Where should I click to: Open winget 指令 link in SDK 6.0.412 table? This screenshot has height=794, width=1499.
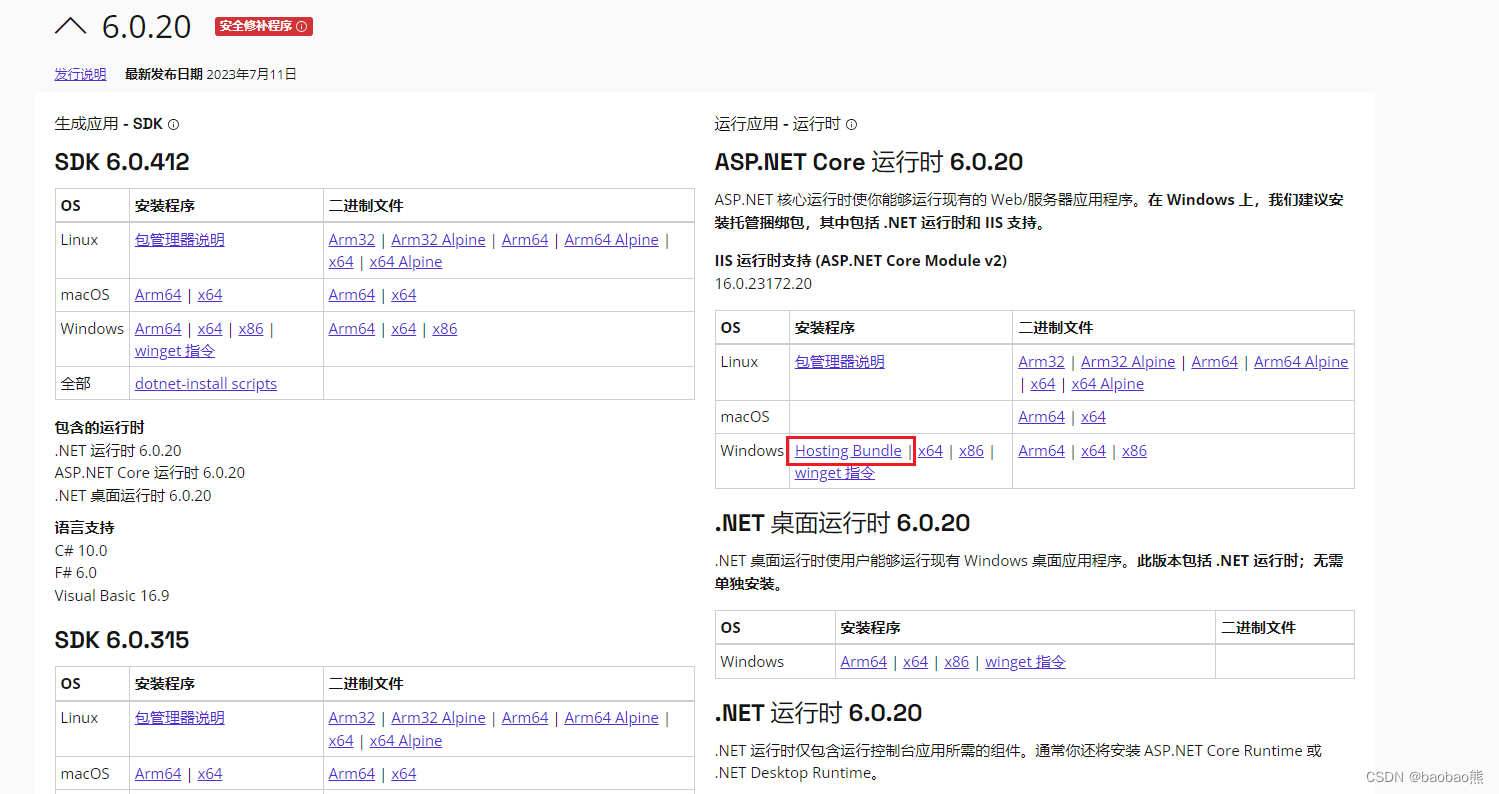pyautogui.click(x=175, y=351)
